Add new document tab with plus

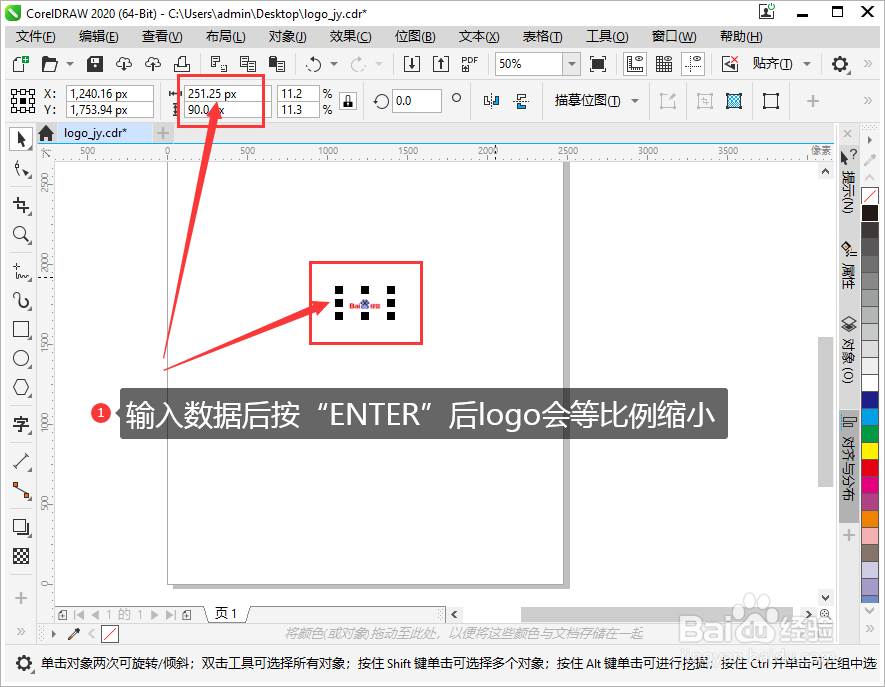click(x=163, y=133)
